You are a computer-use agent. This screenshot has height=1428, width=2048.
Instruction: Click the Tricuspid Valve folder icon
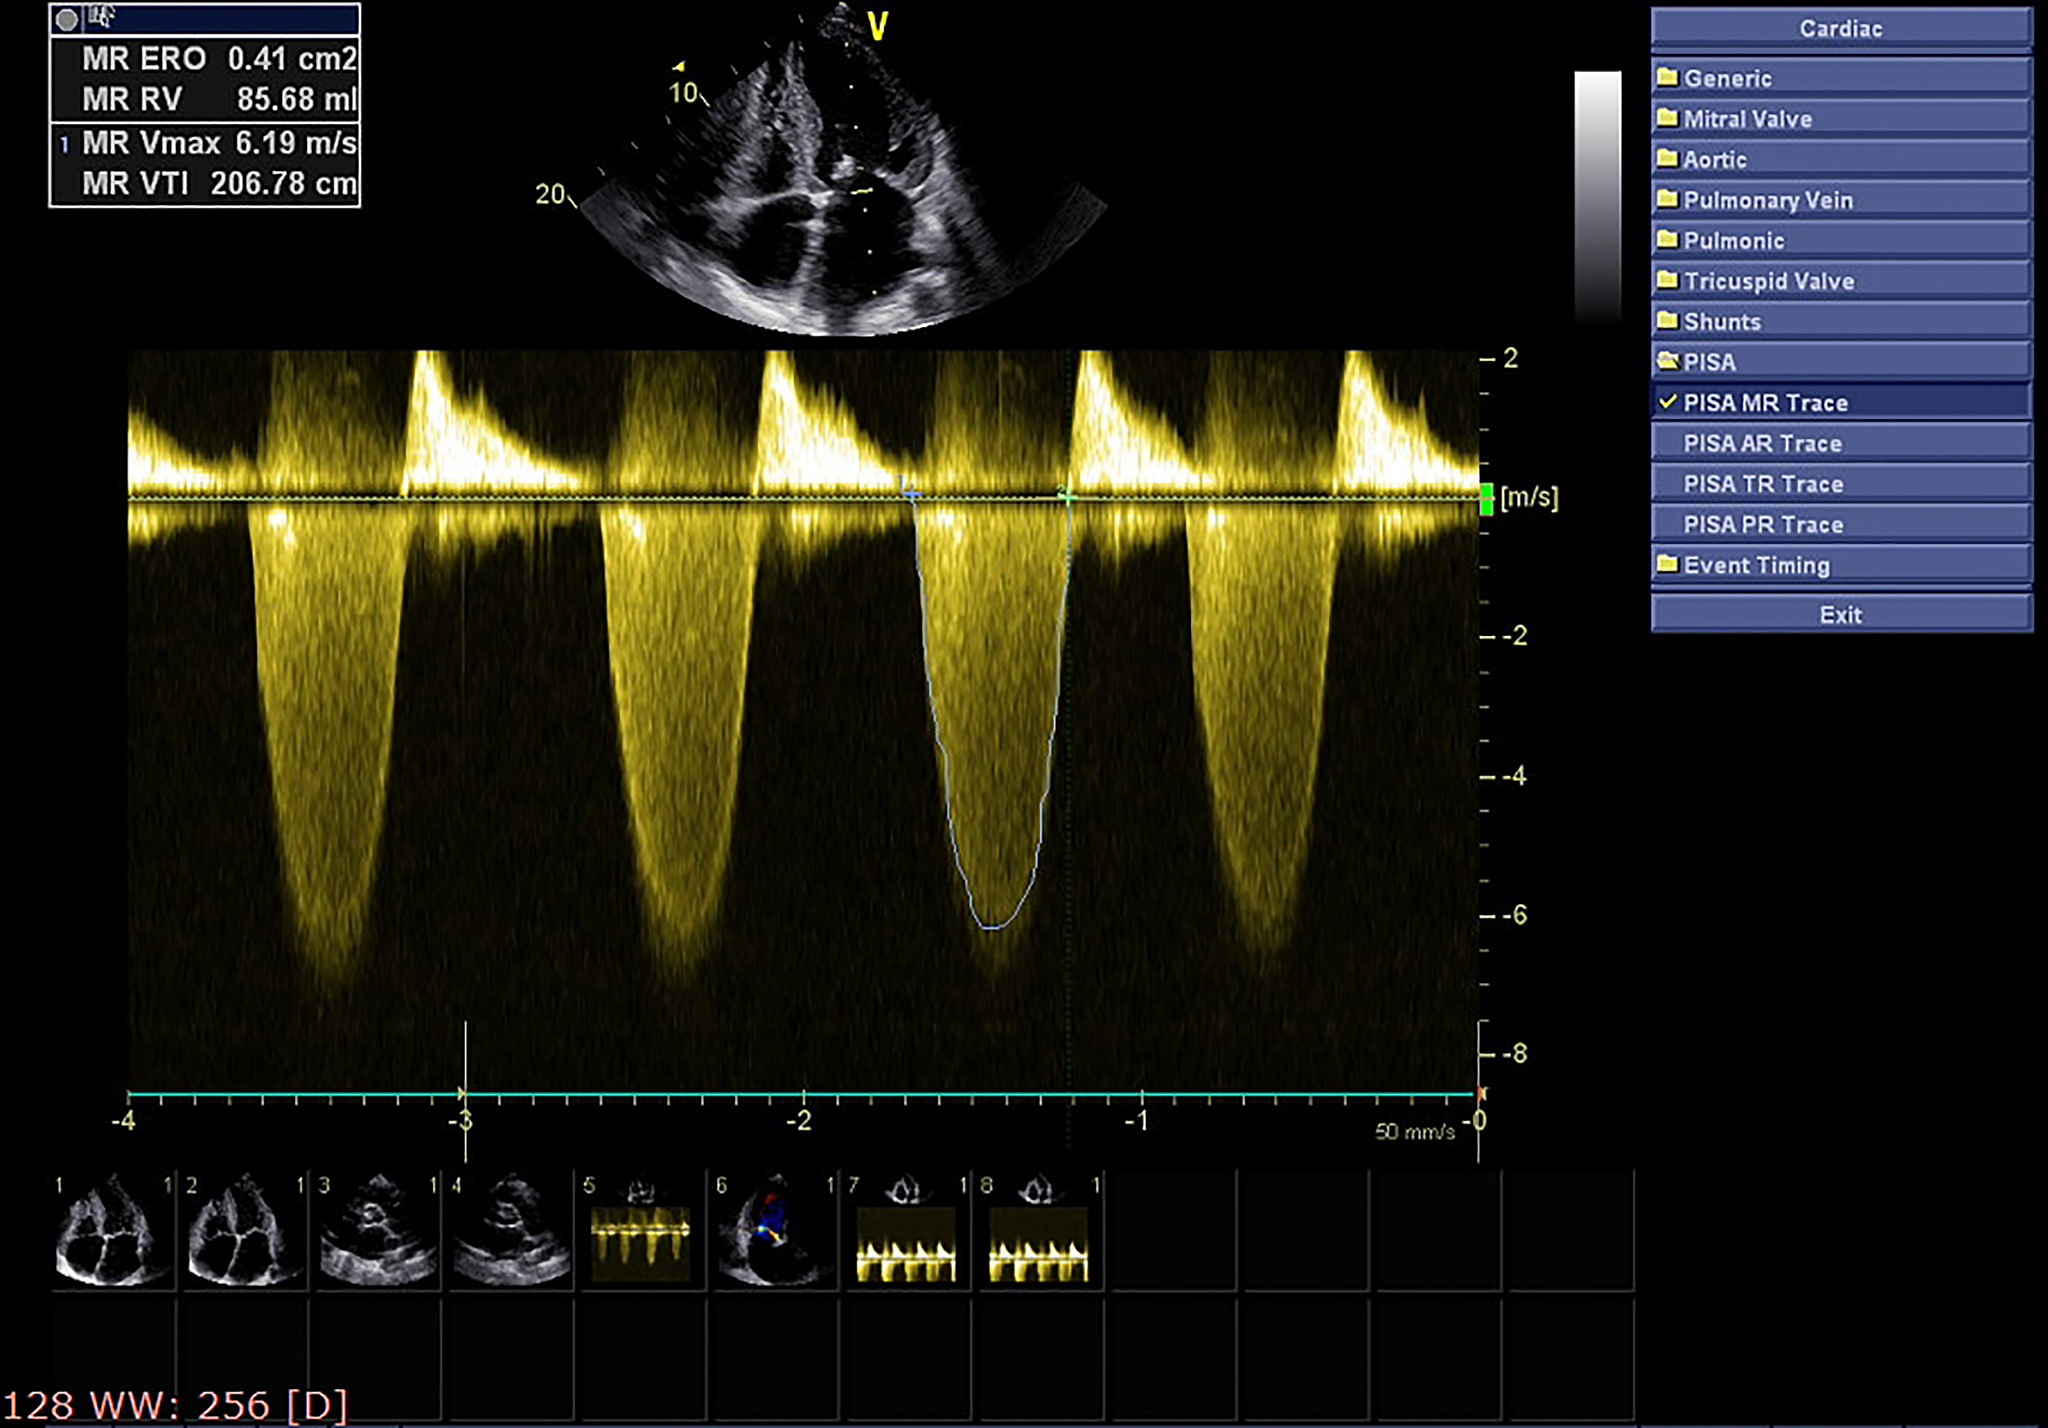point(1667,281)
